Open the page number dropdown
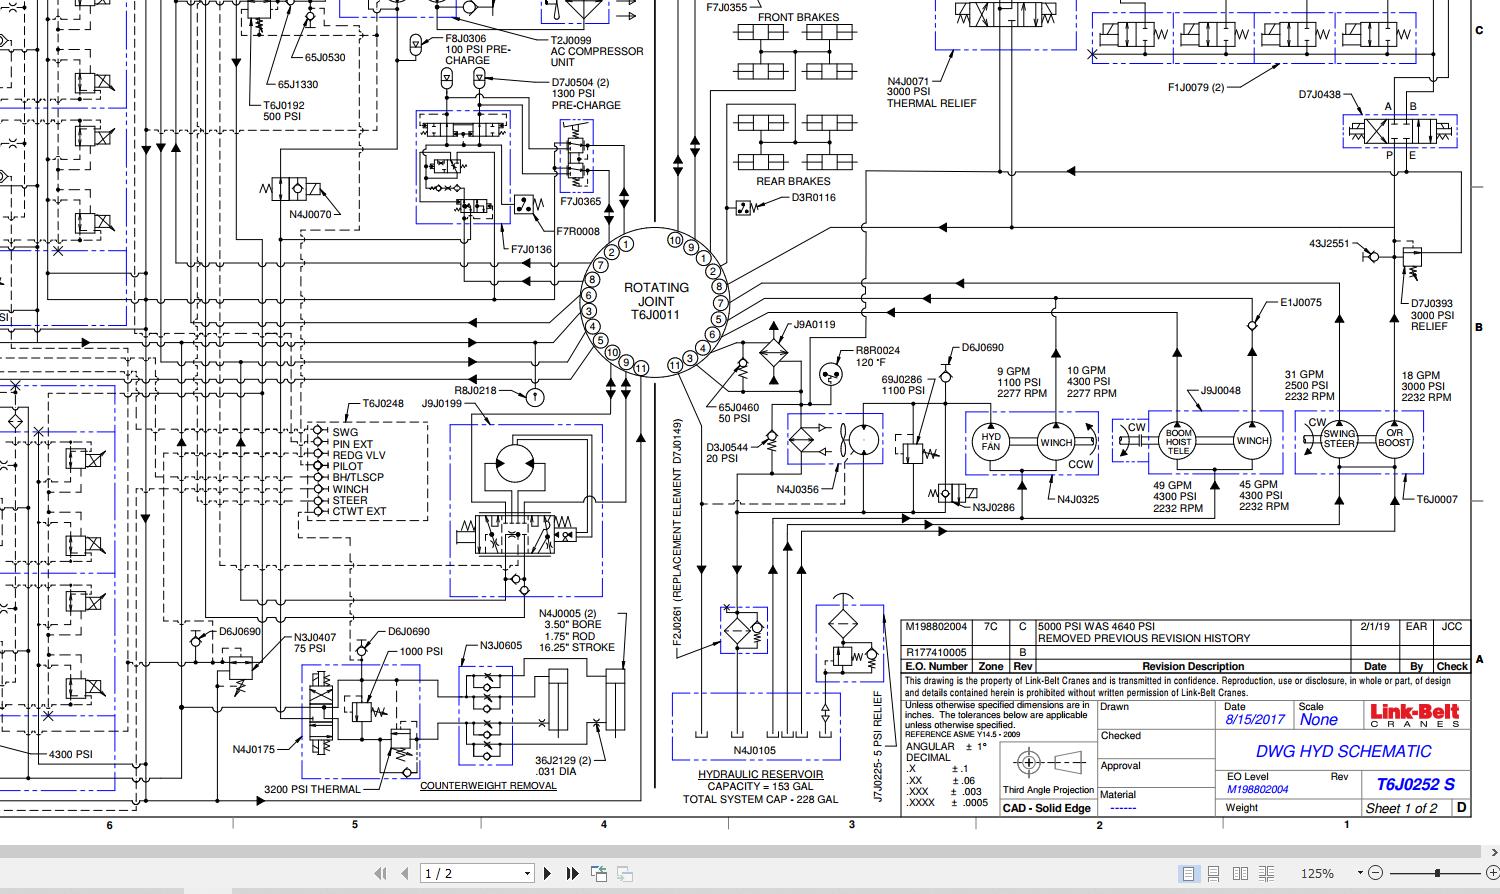This screenshot has width=1500, height=894. click(527, 873)
